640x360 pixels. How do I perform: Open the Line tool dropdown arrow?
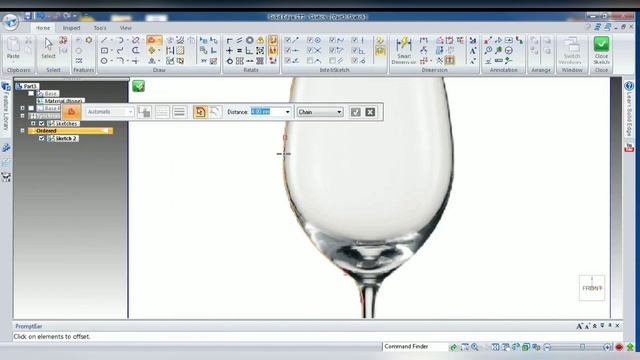pos(112,40)
